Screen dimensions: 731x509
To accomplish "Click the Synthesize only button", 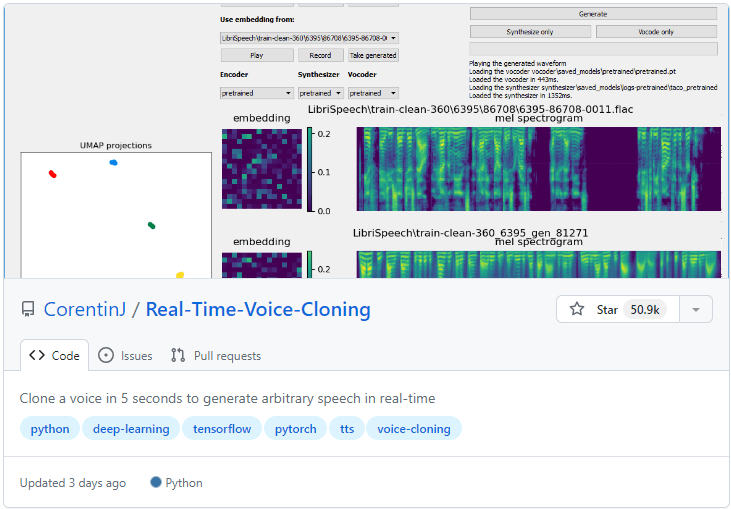I will point(530,32).
